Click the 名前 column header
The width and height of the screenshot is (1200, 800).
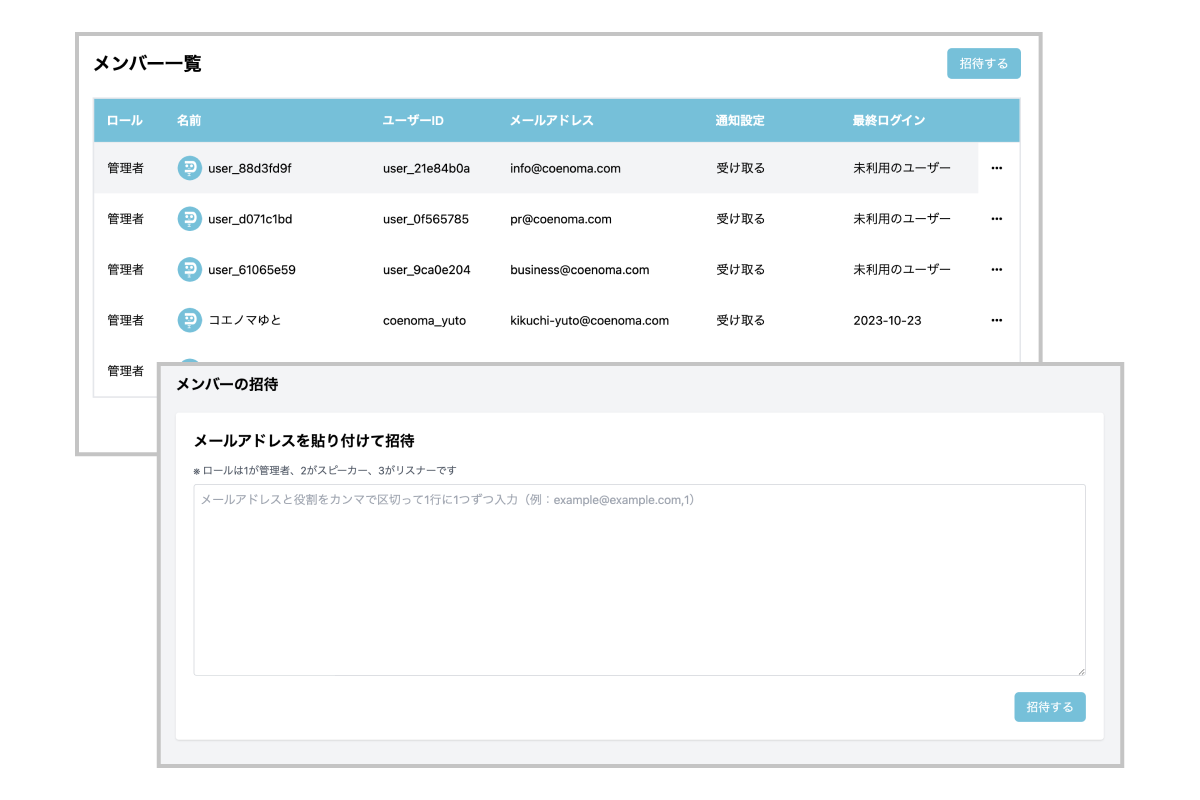pos(189,120)
